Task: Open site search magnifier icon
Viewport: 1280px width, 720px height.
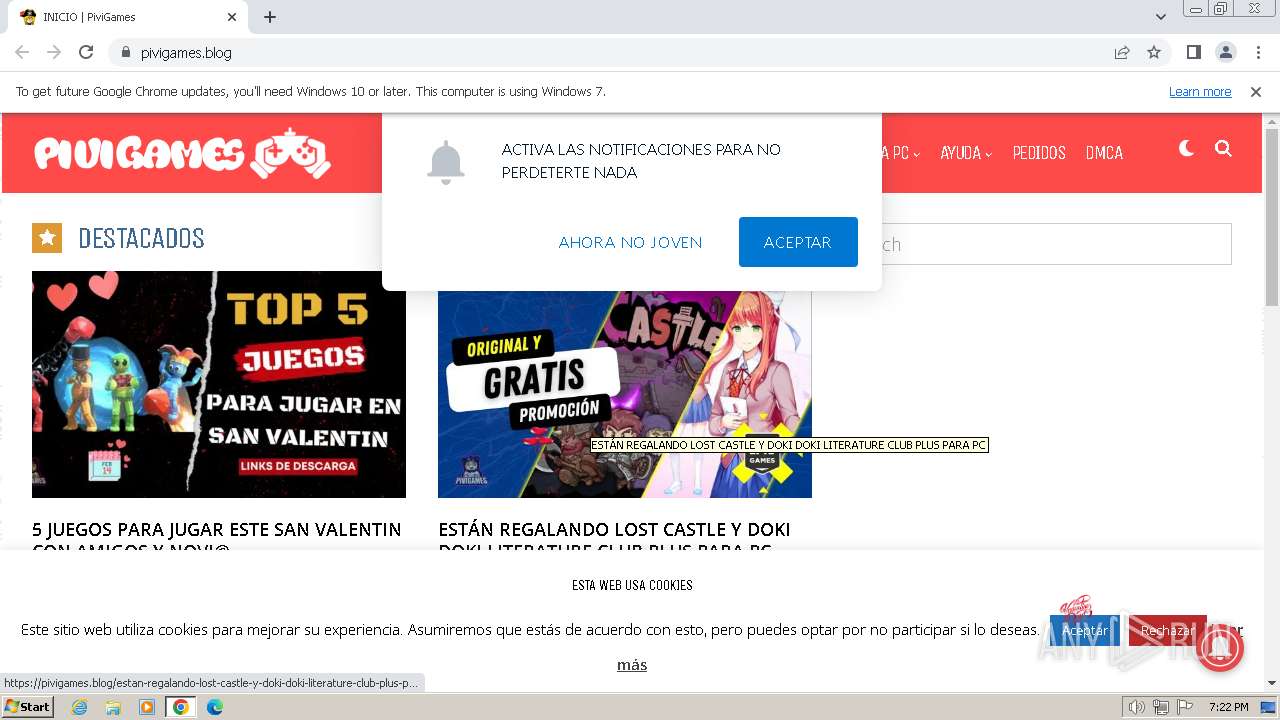Action: 1223,149
